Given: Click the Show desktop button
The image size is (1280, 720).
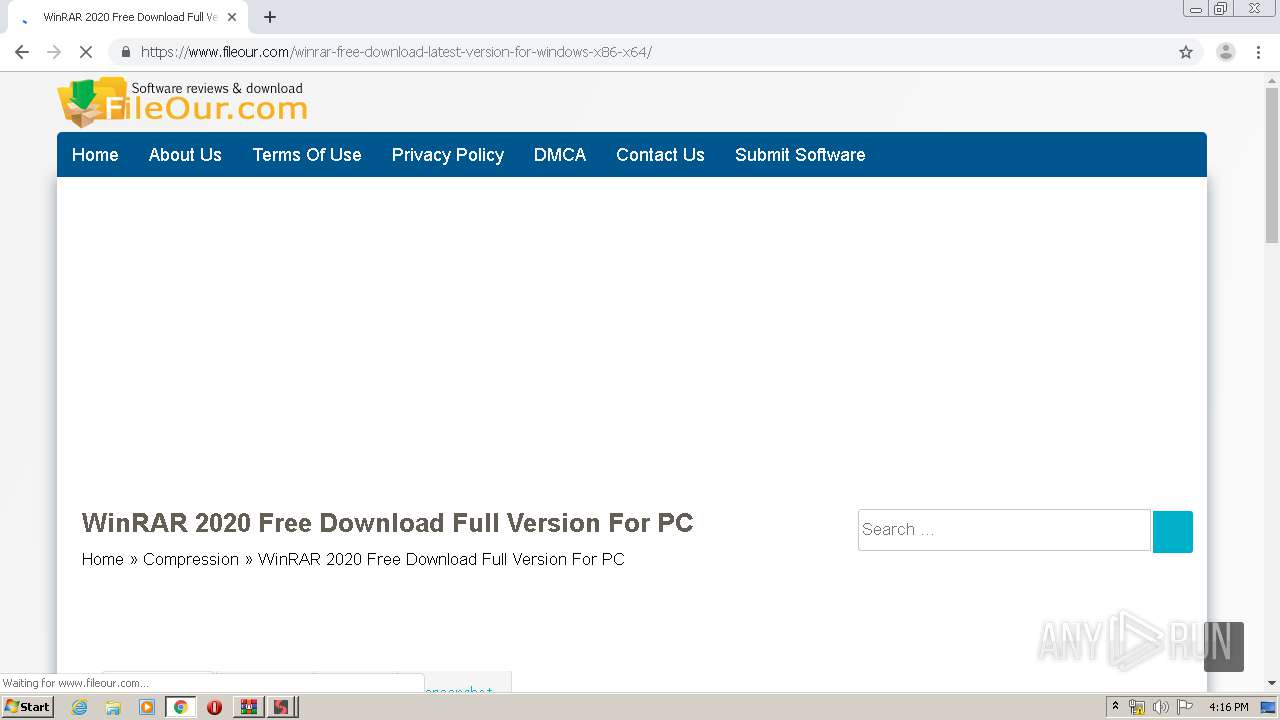Looking at the screenshot, I should (1269, 707).
